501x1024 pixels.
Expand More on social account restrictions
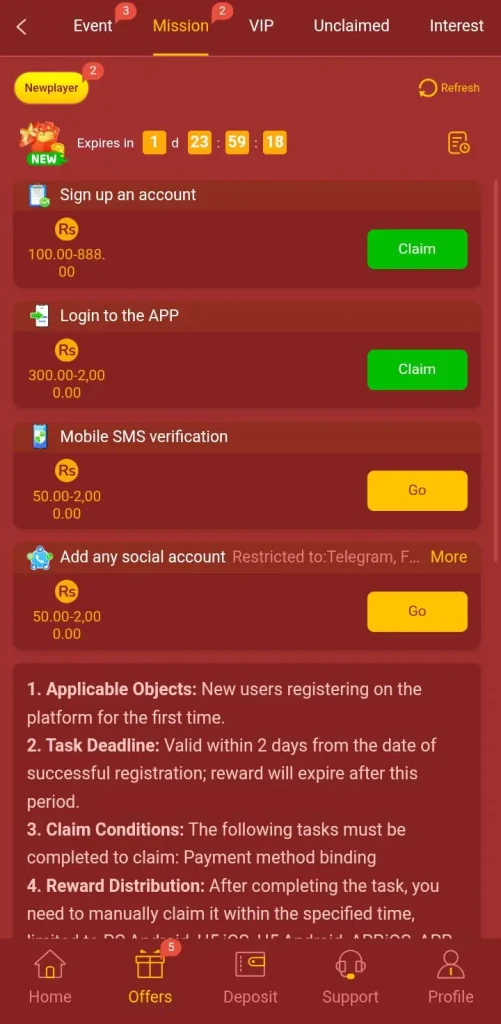[449, 557]
